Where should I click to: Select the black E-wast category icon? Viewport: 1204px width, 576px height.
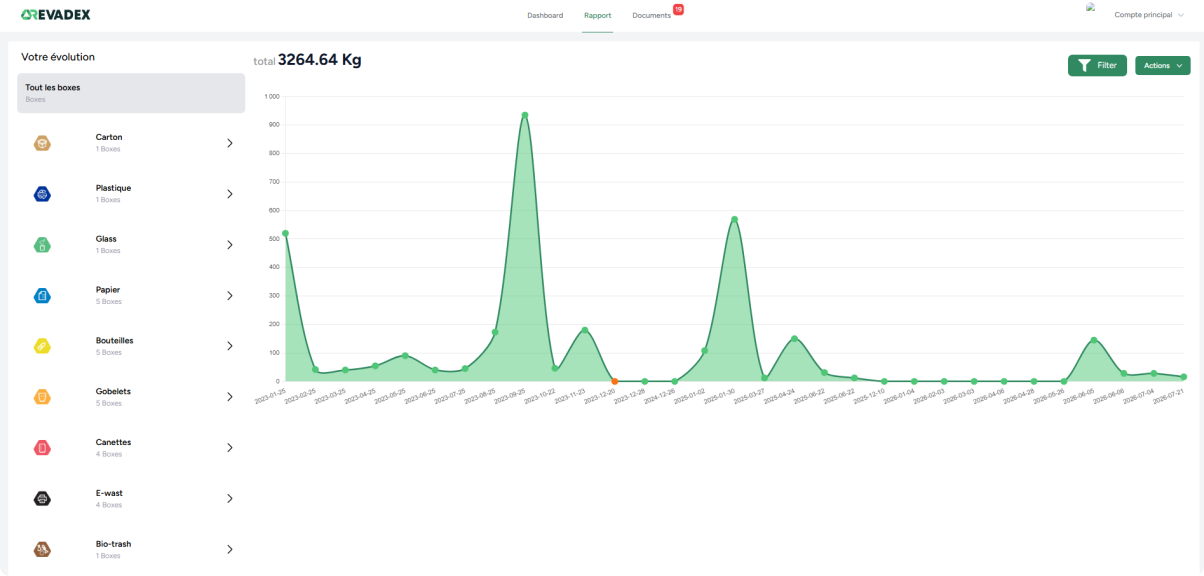tap(42, 498)
